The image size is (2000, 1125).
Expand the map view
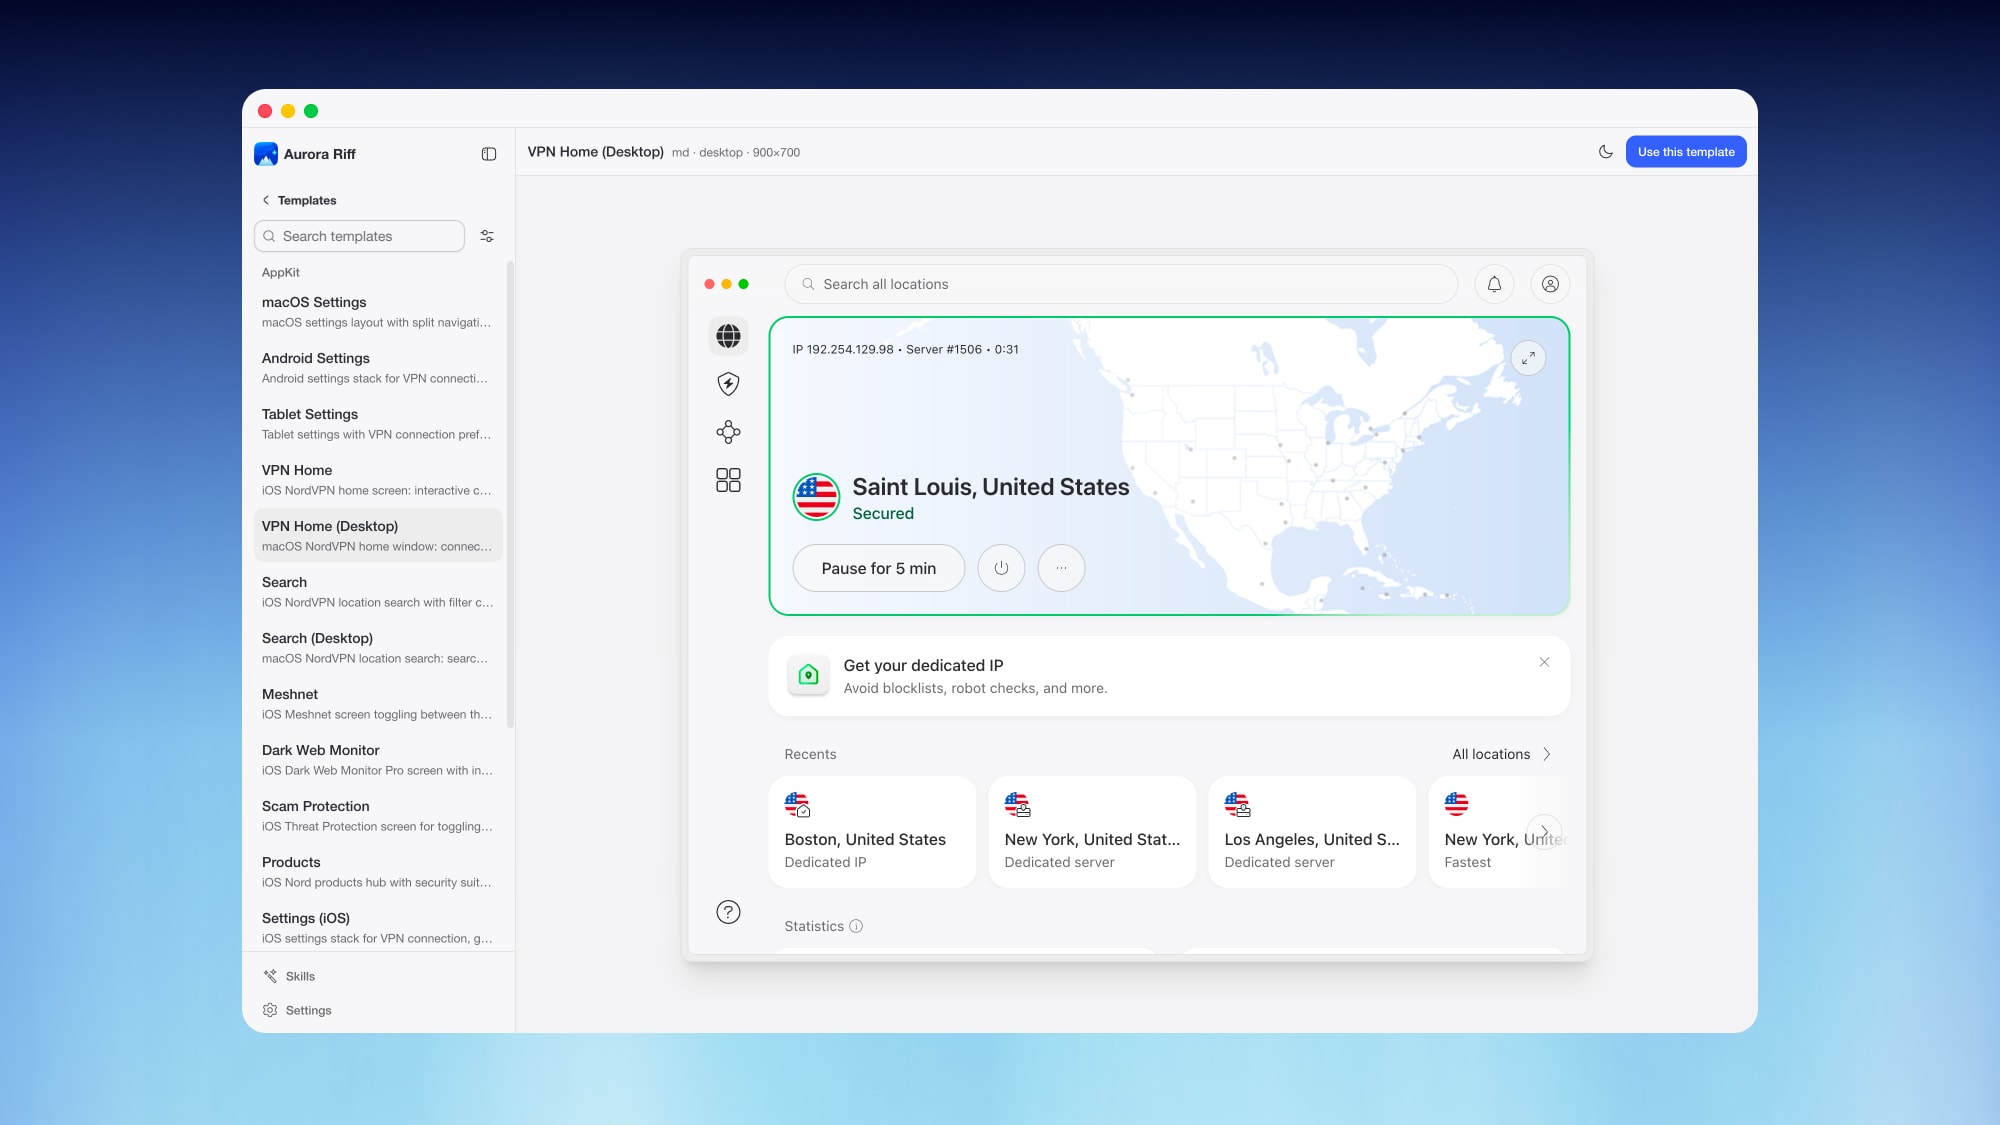(x=1528, y=358)
